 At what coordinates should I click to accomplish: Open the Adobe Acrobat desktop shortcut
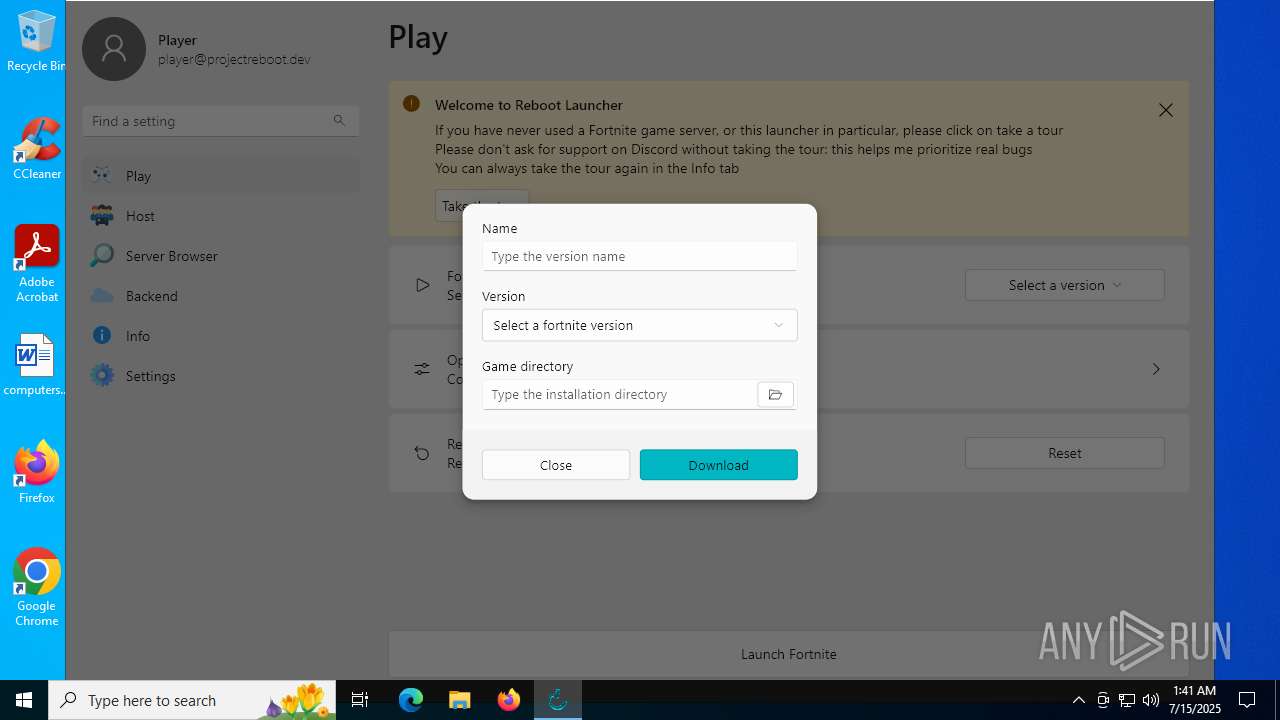click(36, 264)
